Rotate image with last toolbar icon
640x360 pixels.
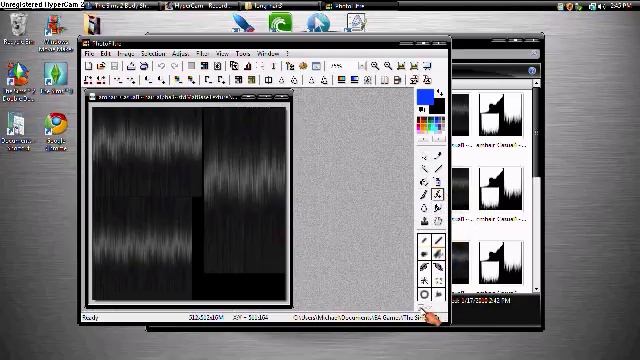427,80
